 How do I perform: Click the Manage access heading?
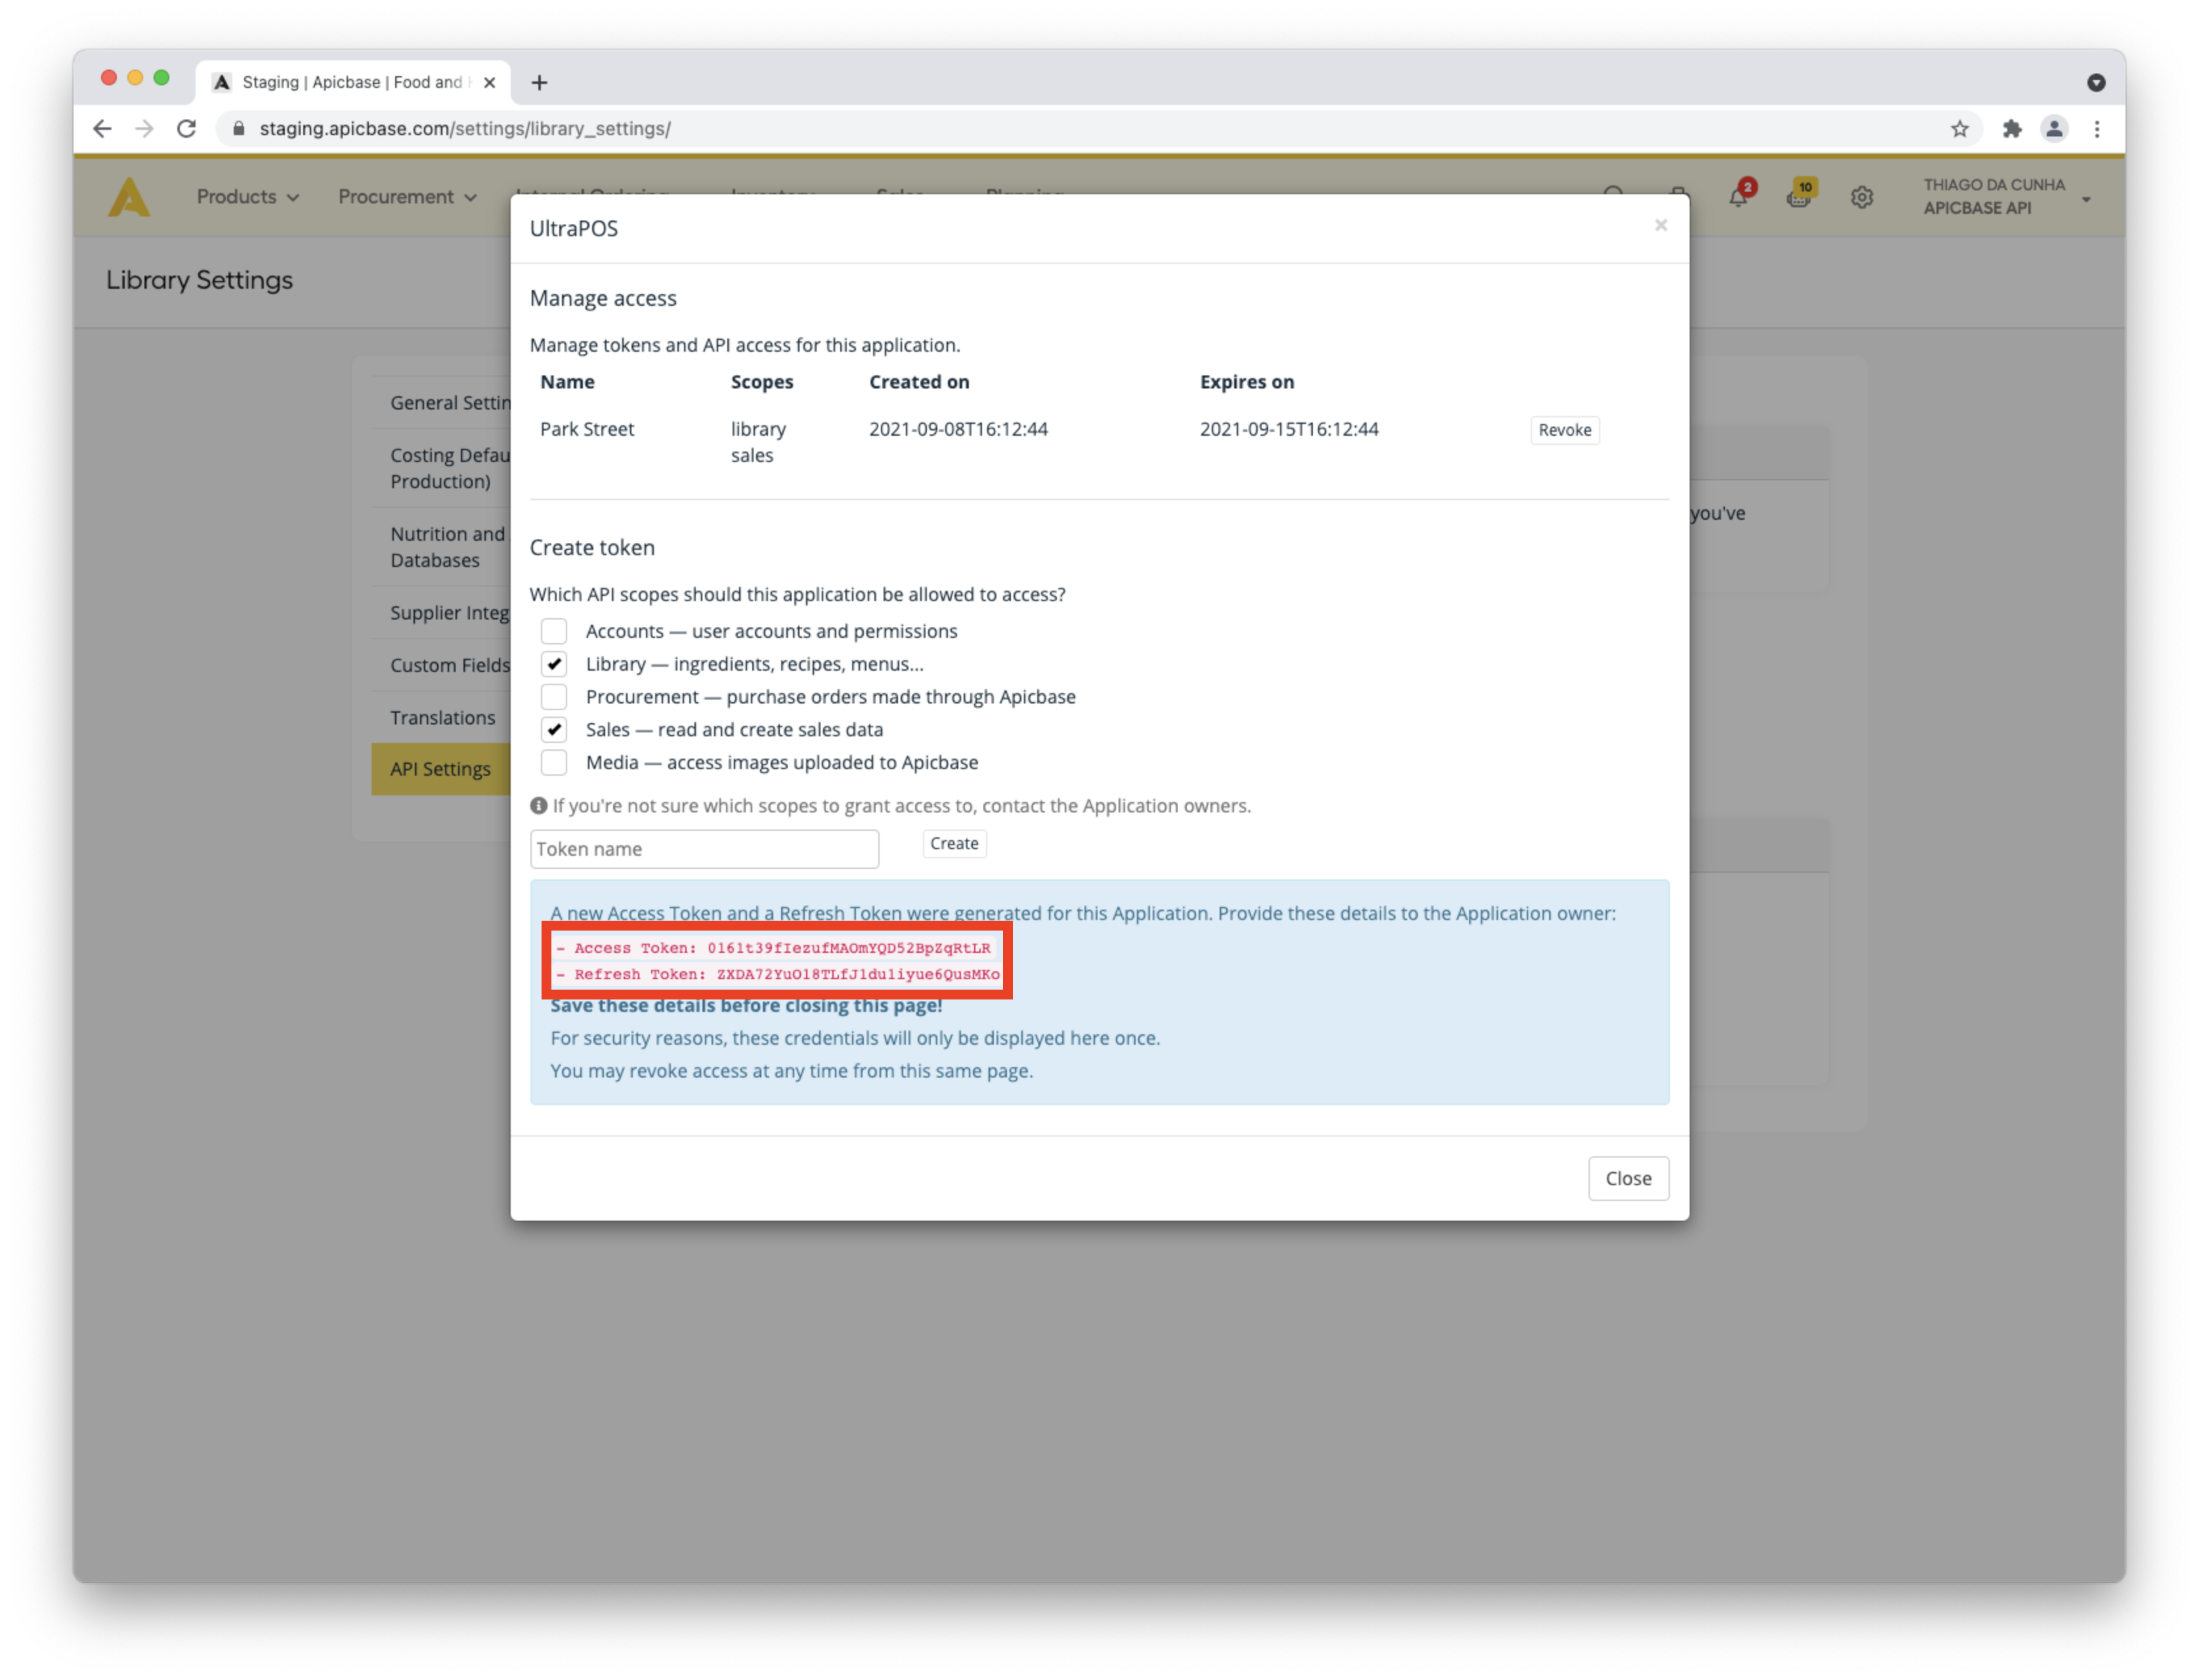[x=603, y=298]
